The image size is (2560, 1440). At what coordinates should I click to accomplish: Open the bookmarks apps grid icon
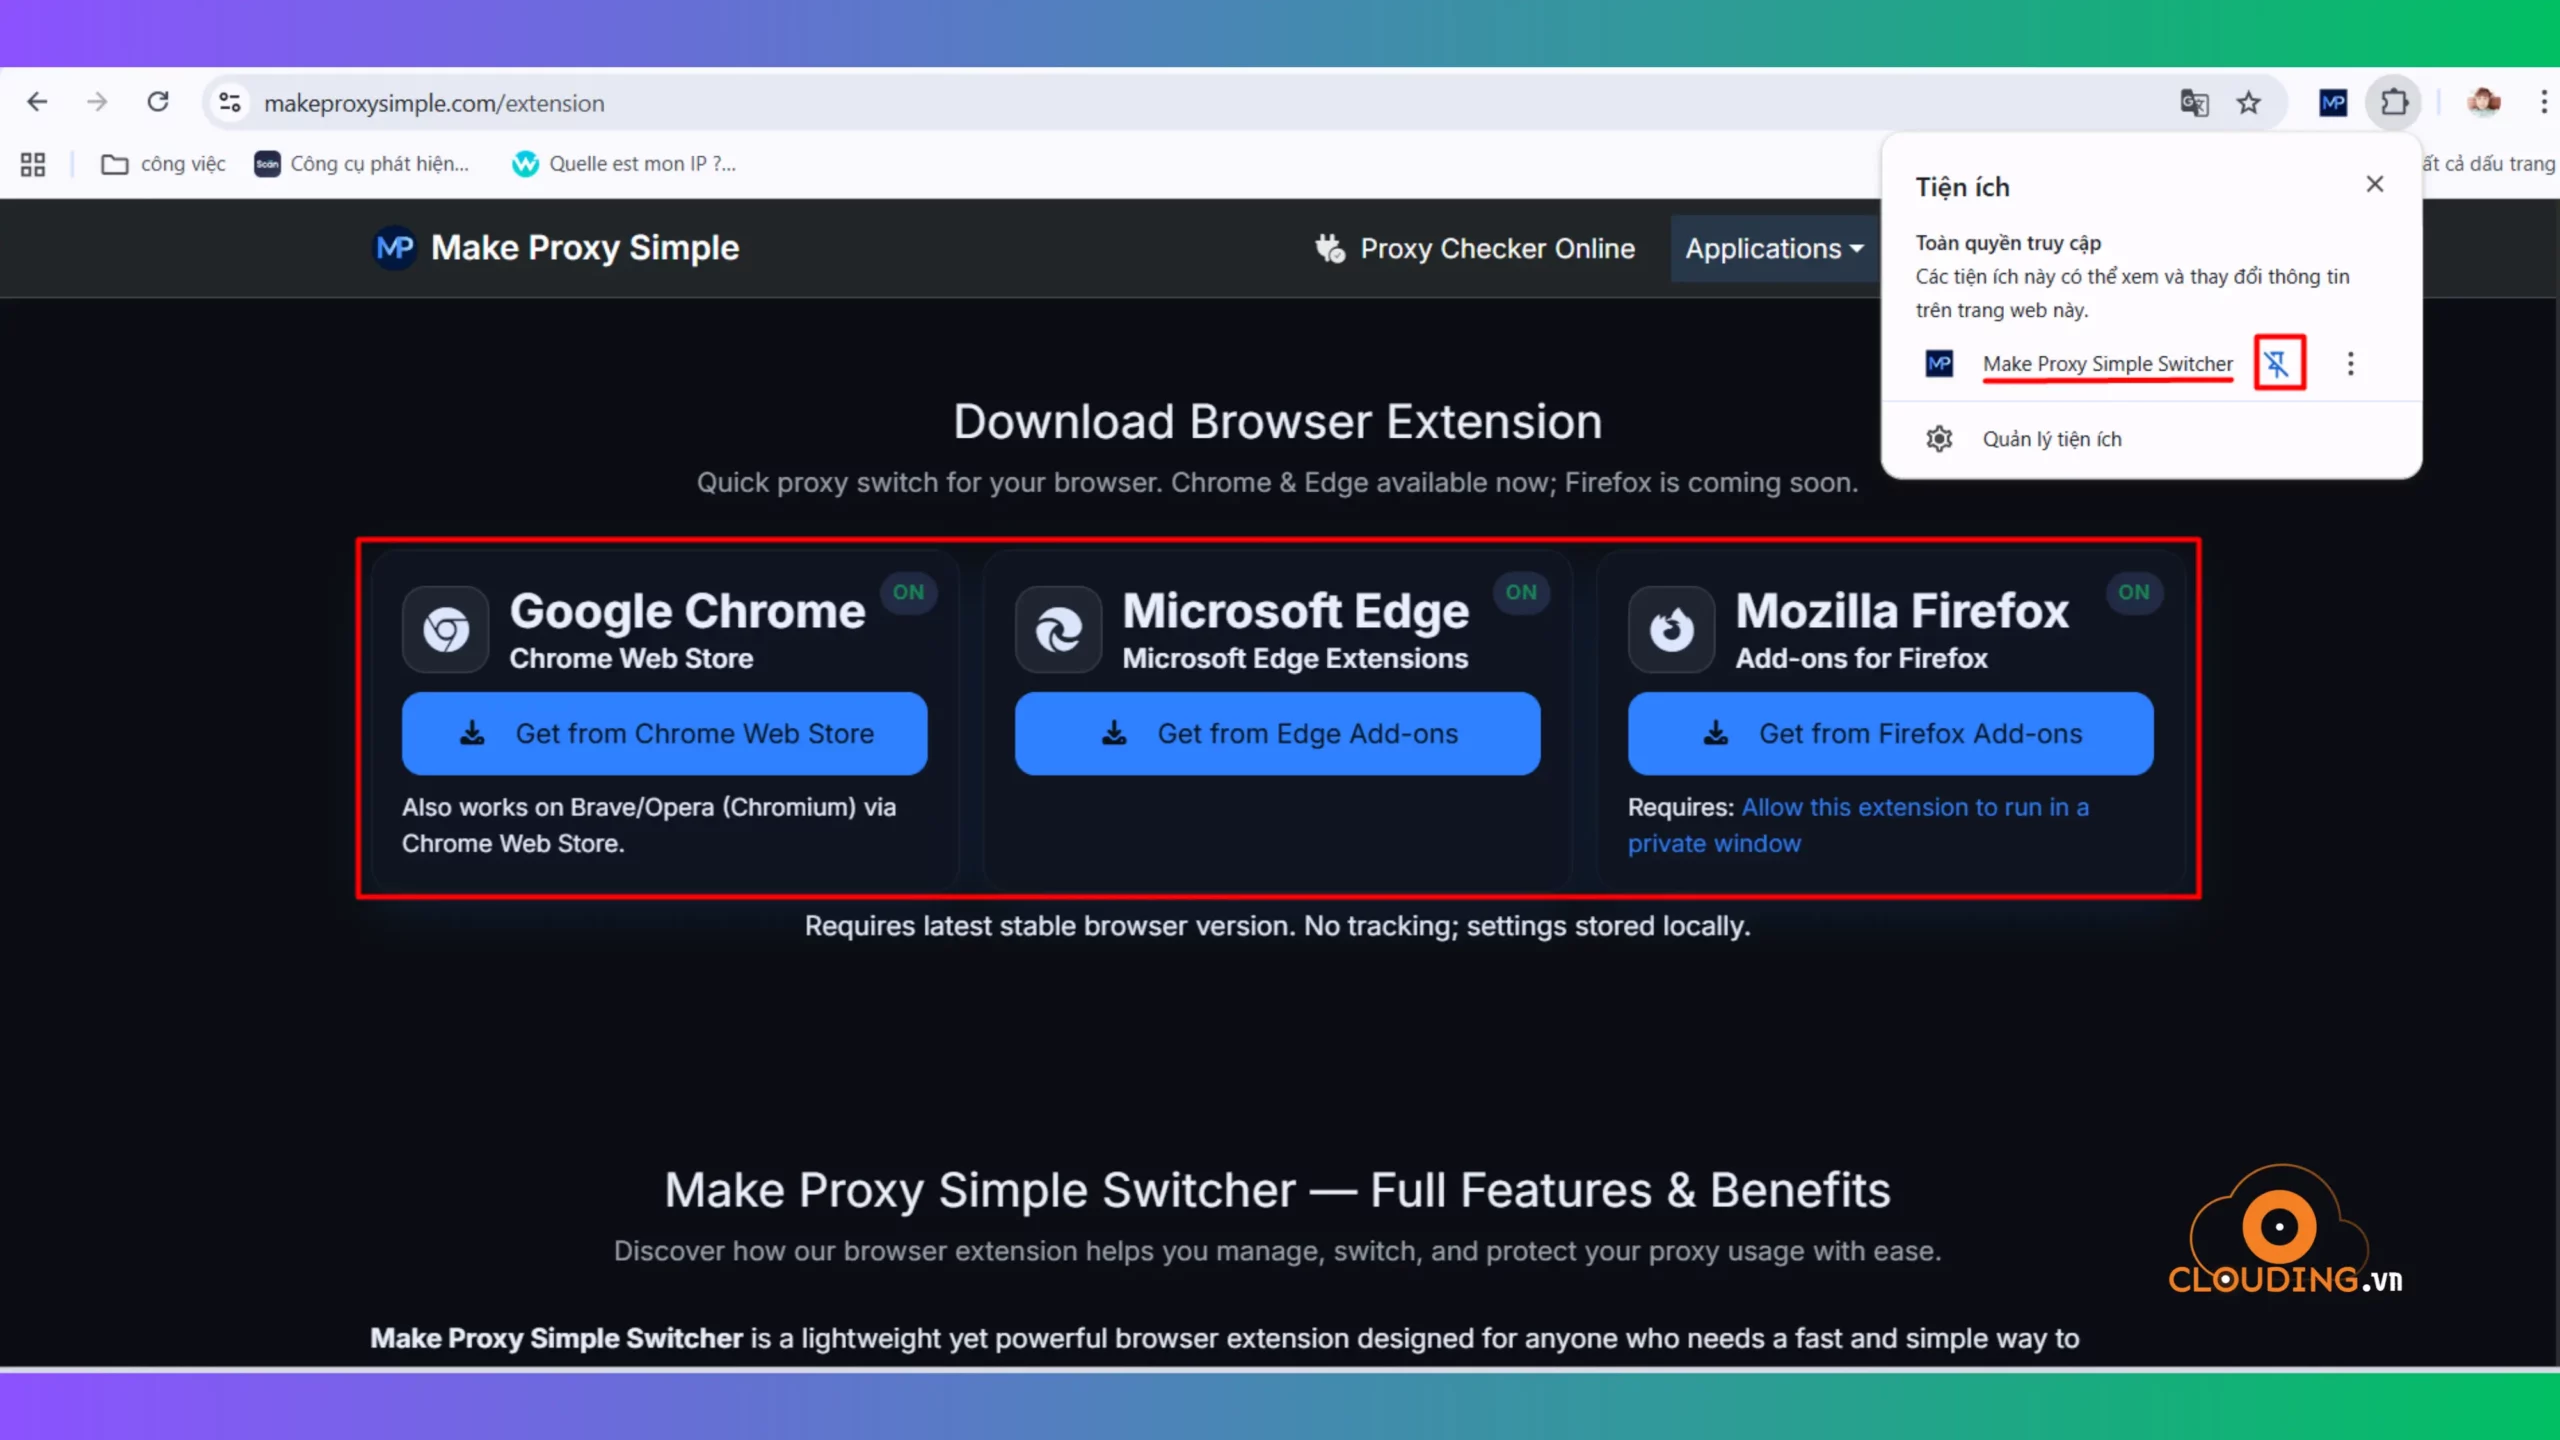coord(33,164)
